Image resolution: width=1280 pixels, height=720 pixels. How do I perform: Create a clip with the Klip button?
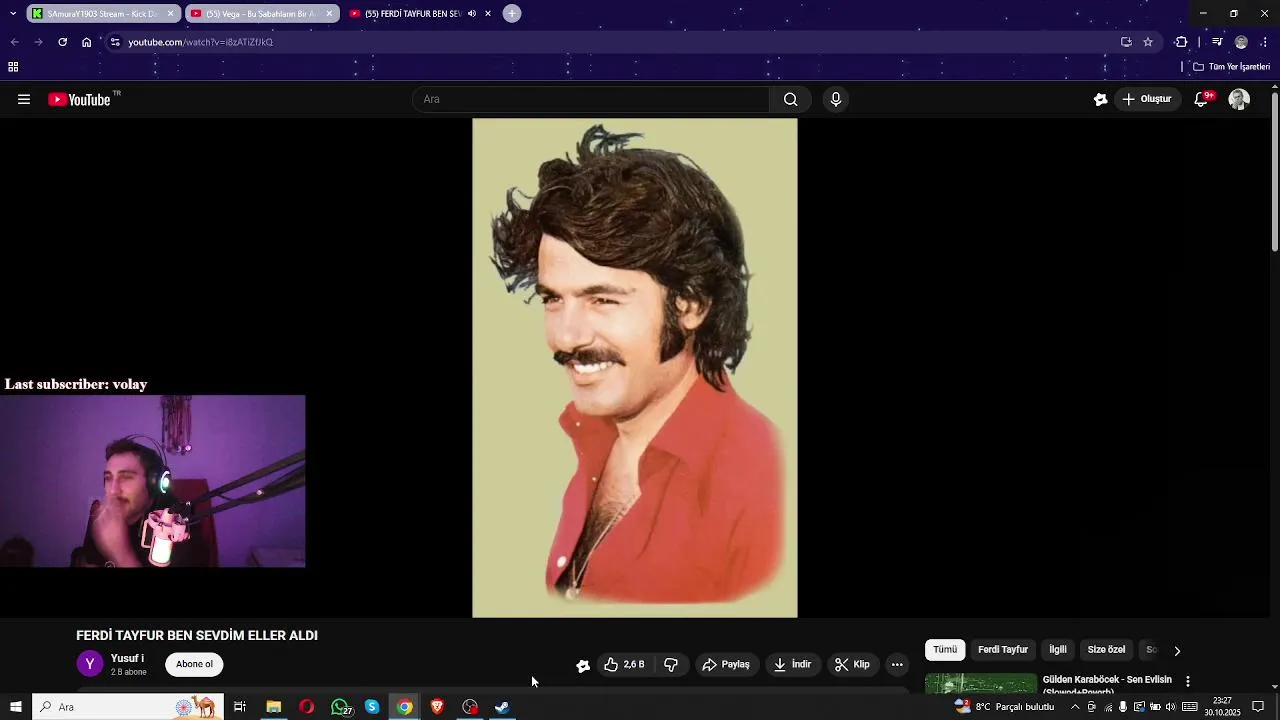pos(853,665)
